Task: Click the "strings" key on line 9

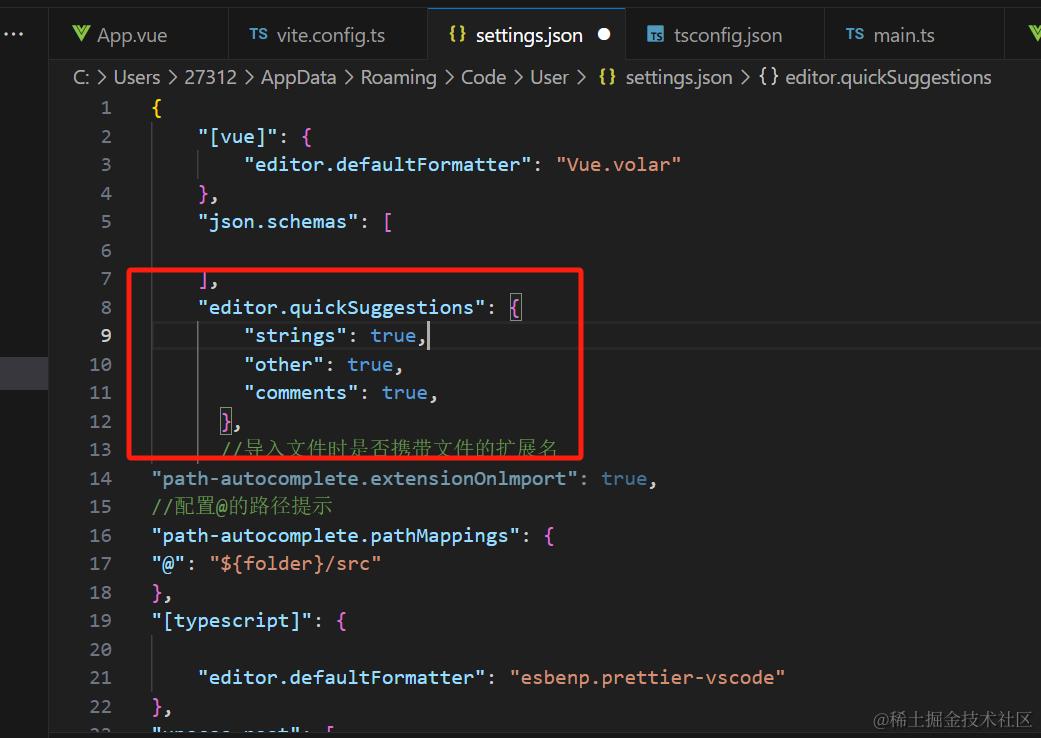Action: (295, 336)
